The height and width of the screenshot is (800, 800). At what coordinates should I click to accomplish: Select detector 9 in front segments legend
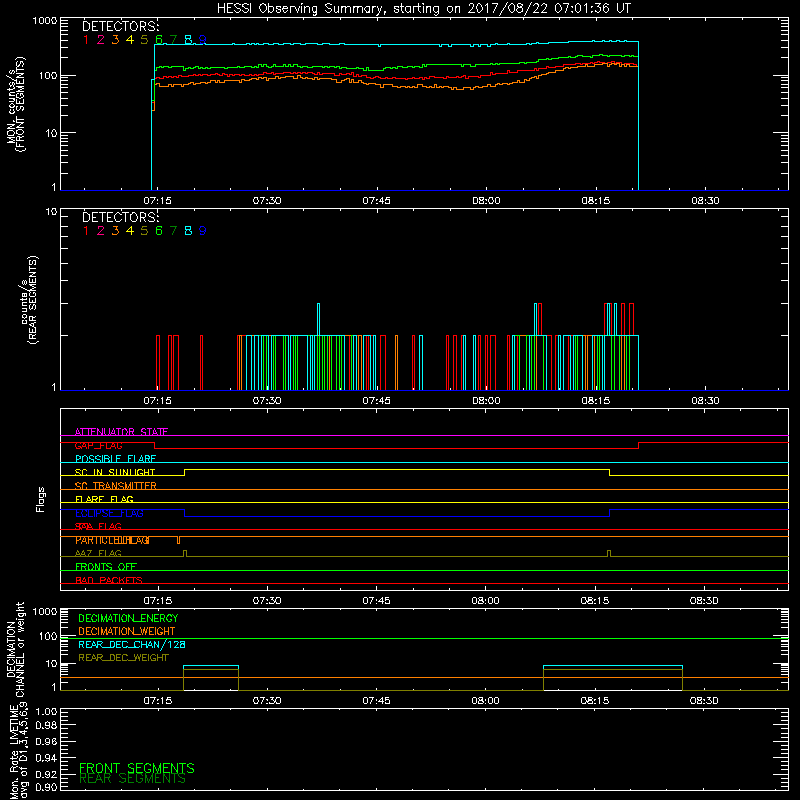203,40
